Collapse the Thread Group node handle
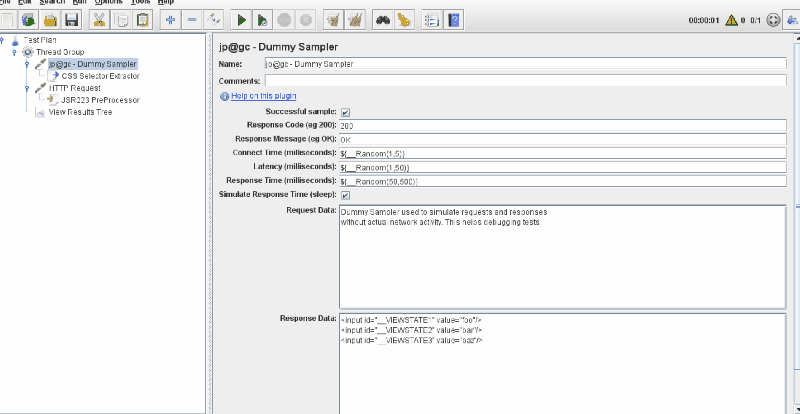The image size is (800, 414). (x=14, y=52)
